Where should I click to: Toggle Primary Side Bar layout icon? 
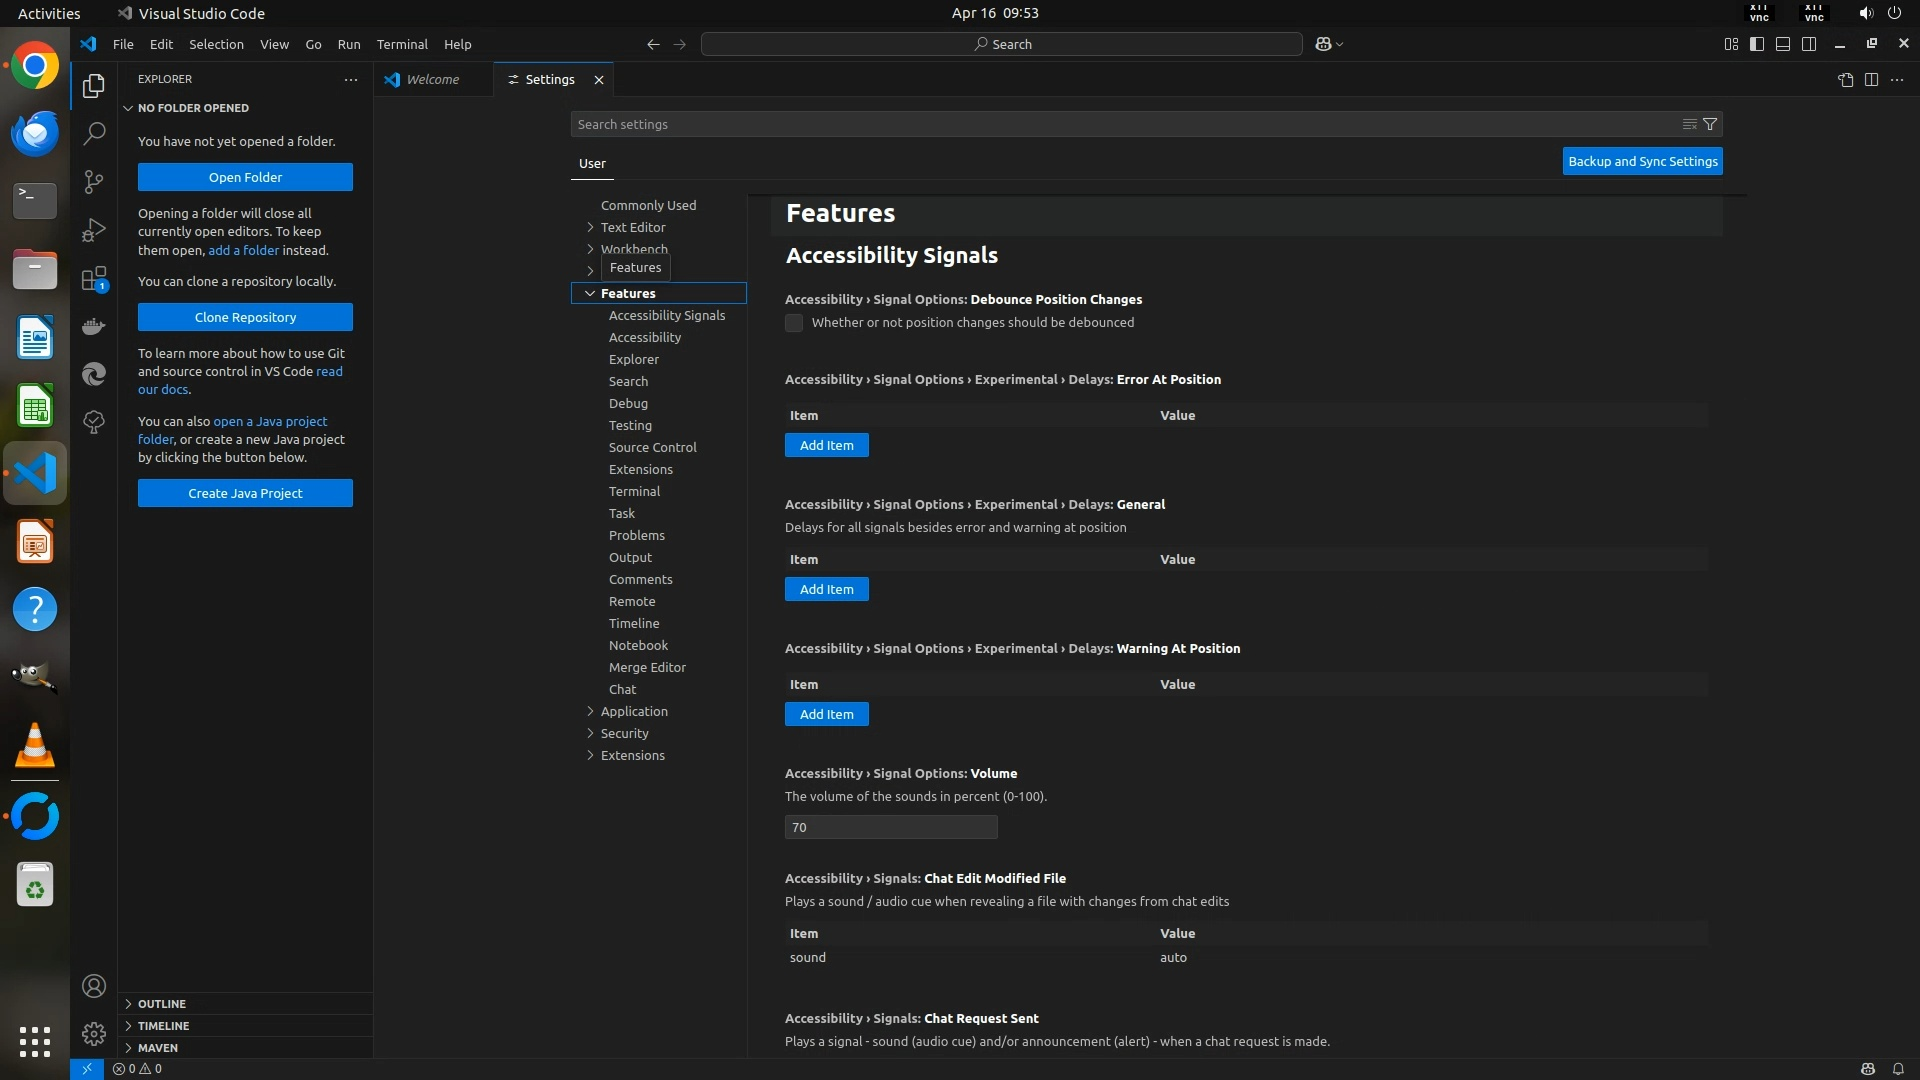1757,44
